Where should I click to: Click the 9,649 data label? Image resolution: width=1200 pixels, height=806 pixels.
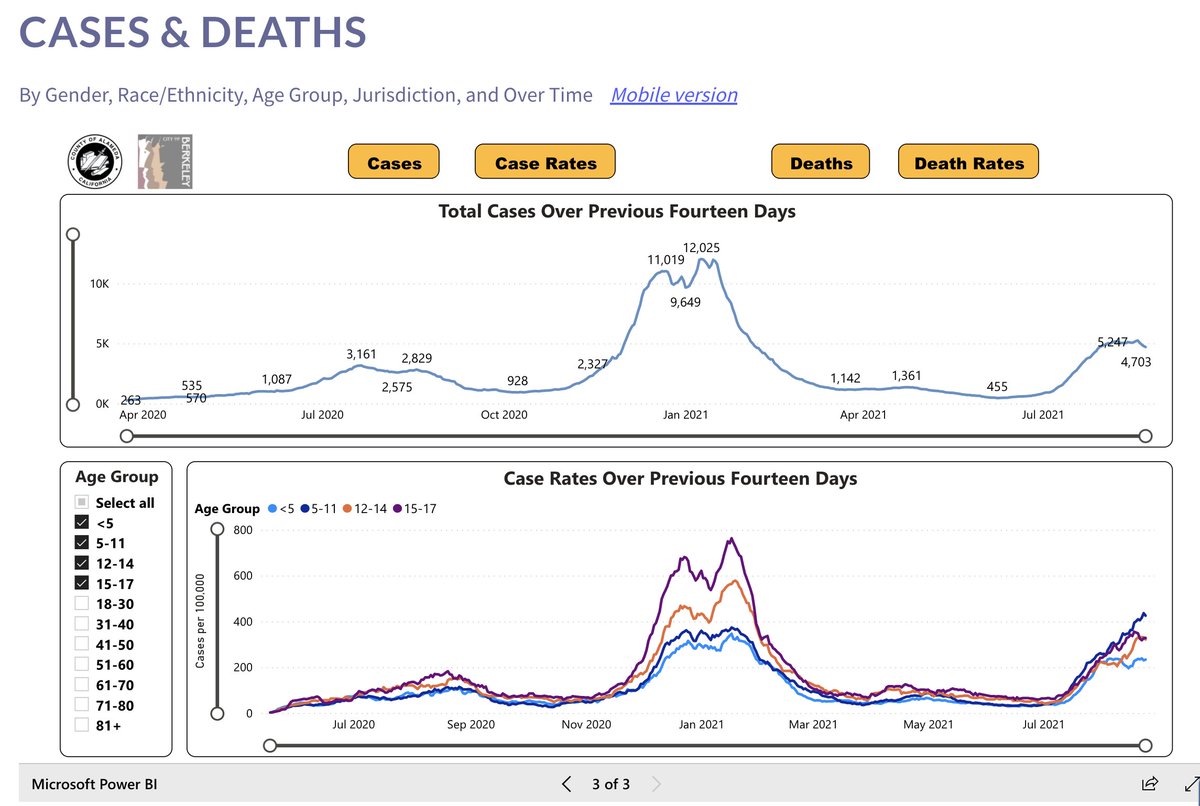pyautogui.click(x=686, y=301)
